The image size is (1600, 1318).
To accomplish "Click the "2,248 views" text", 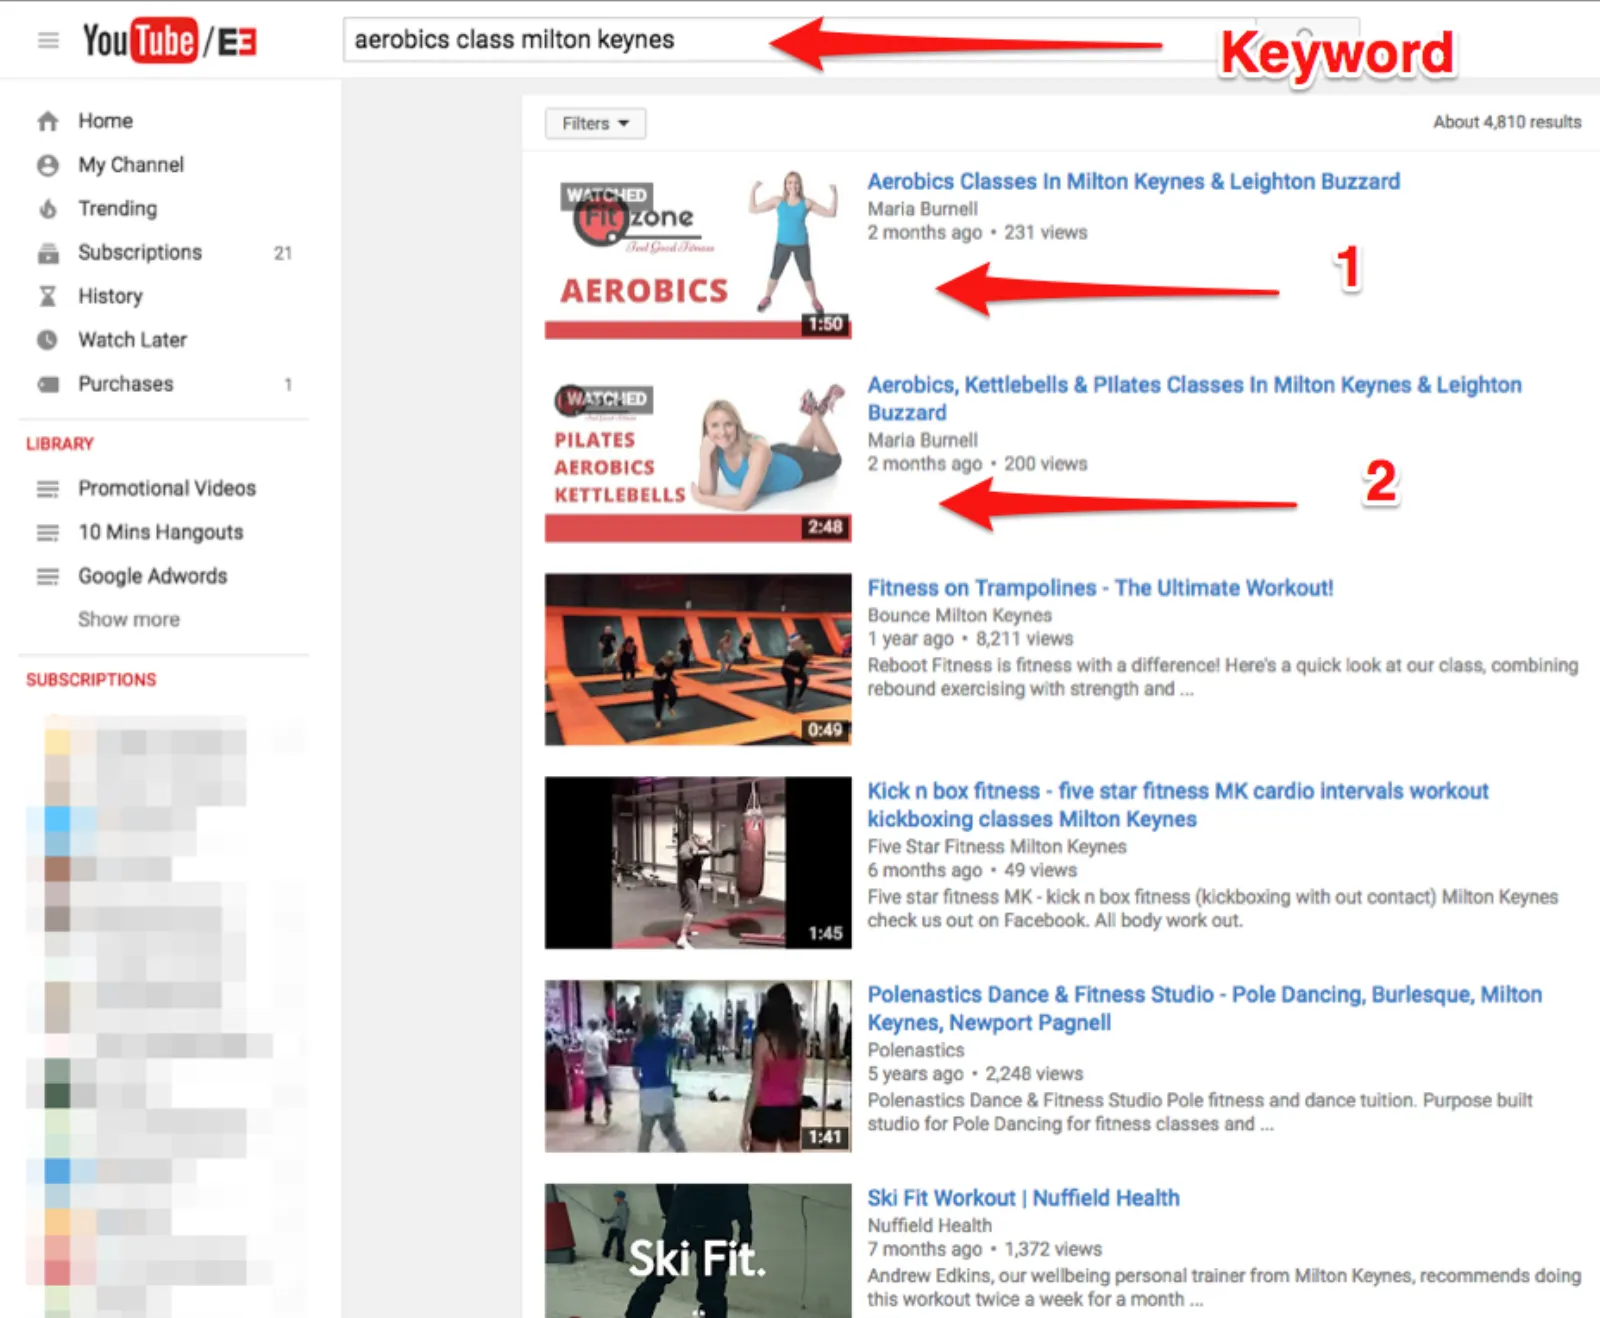I will click(1034, 1074).
